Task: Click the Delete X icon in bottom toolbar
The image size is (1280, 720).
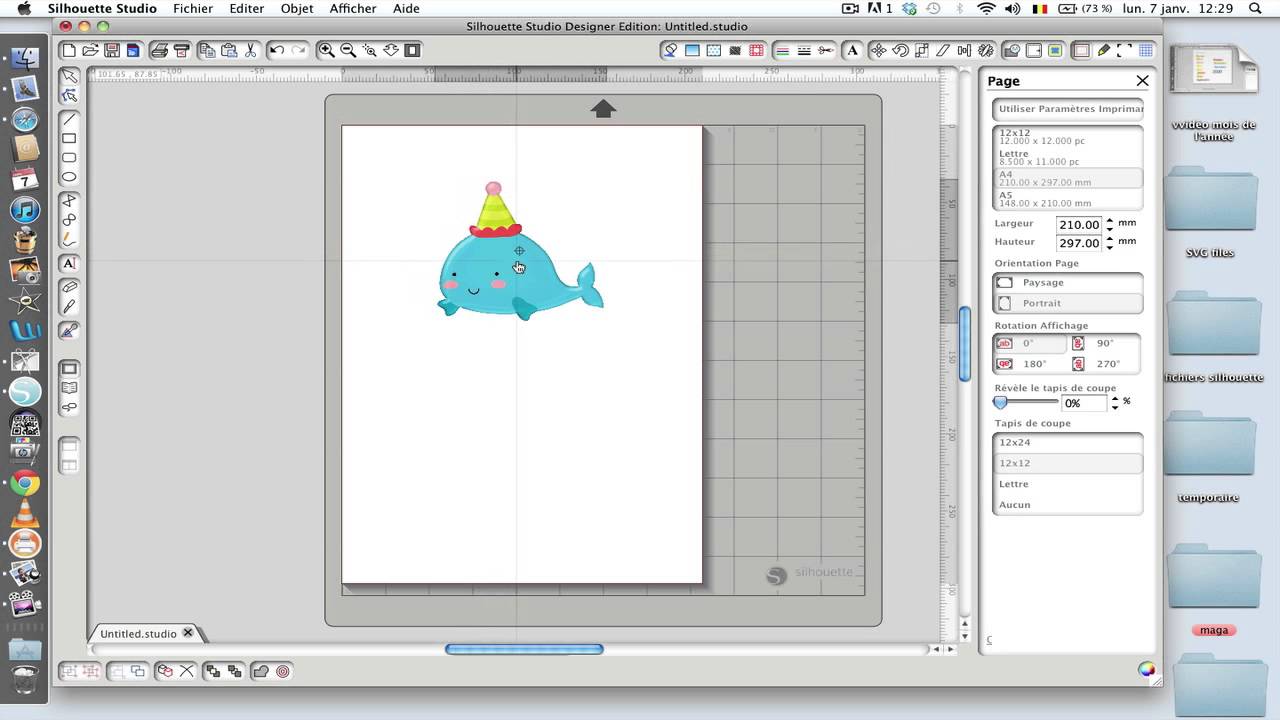Action: point(186,672)
